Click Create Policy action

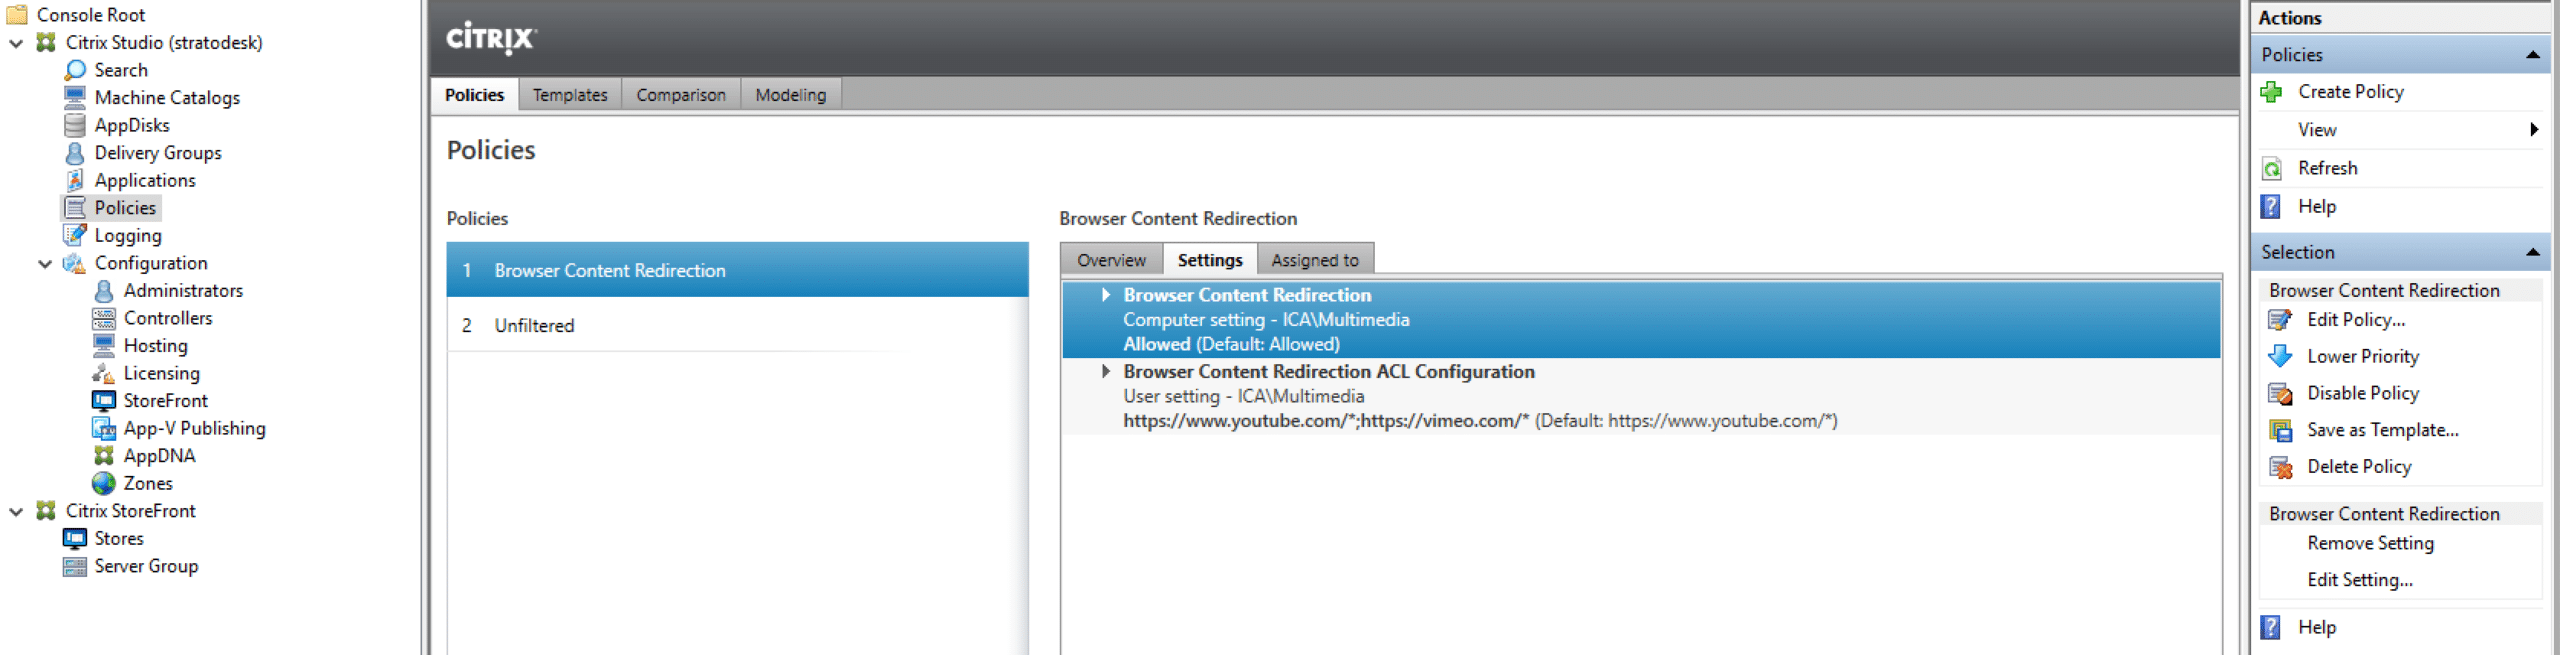[x=2351, y=92]
